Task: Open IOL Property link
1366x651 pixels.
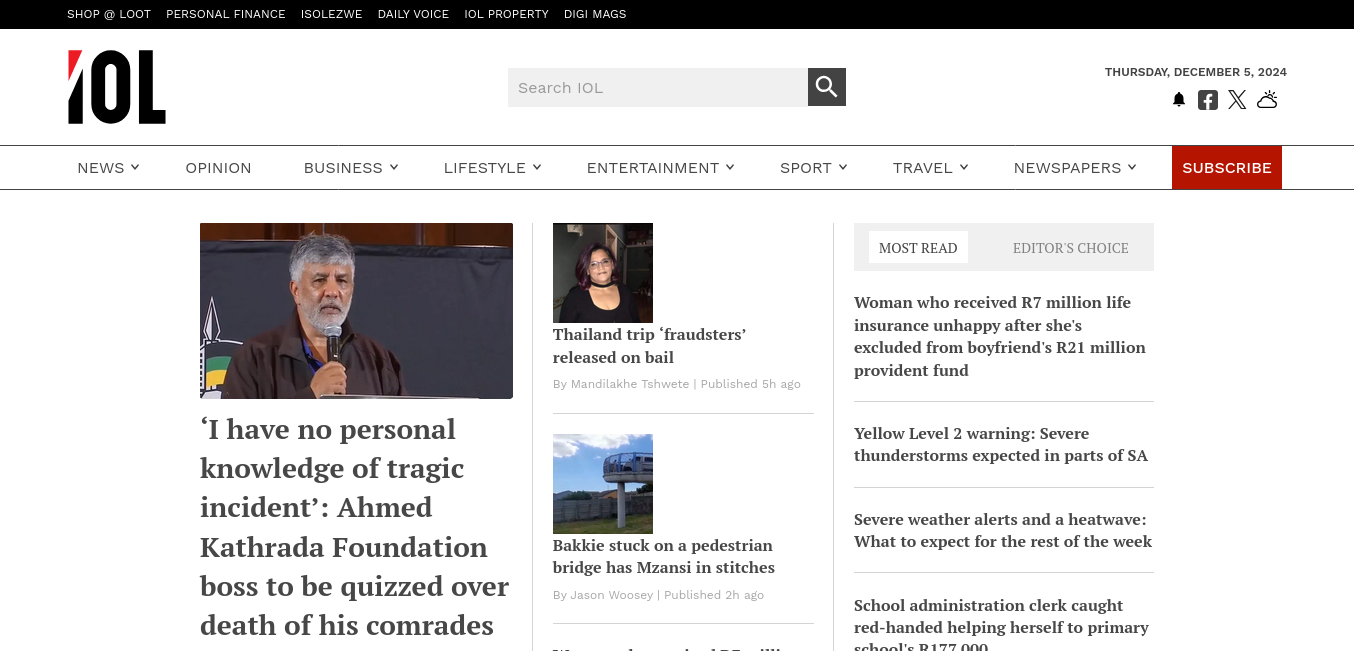Action: [x=506, y=14]
